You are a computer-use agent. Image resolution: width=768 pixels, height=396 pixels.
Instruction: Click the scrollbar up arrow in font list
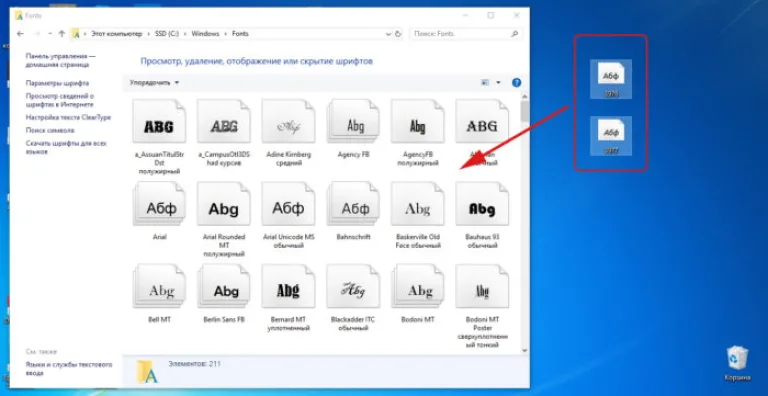pyautogui.click(x=525, y=96)
